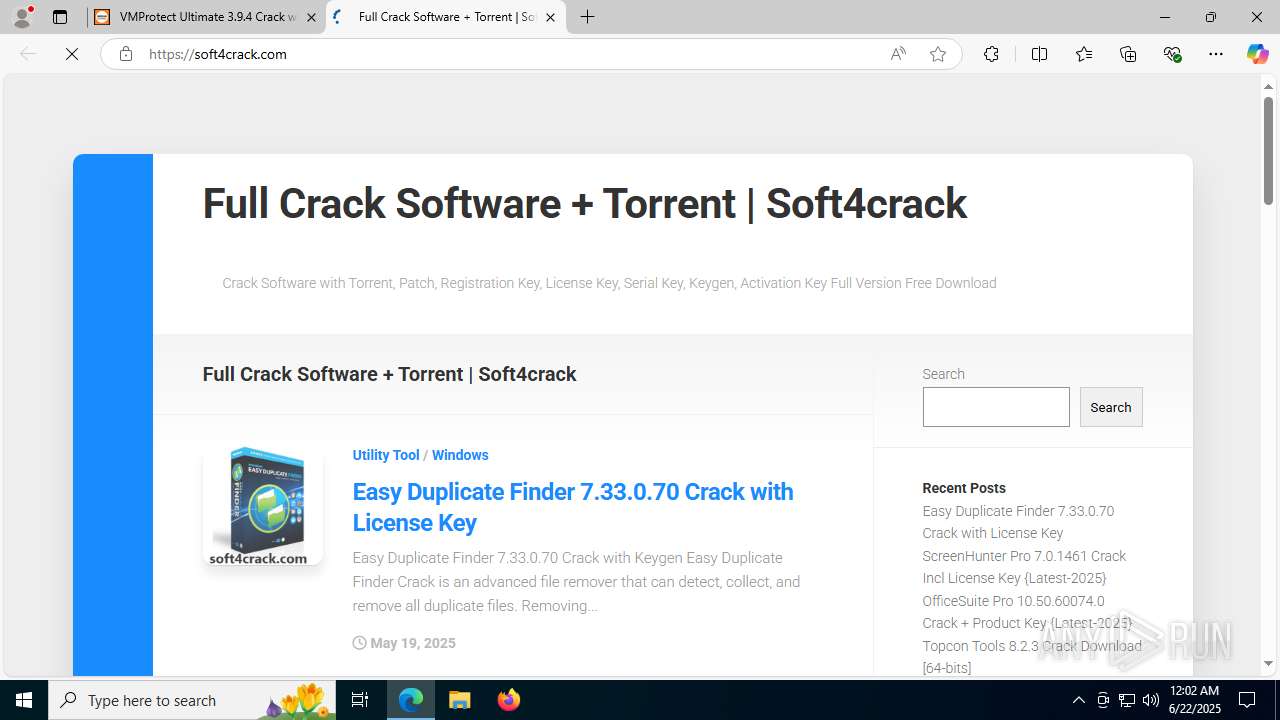
Task: Close the Full Crack Software tab
Action: [x=550, y=17]
